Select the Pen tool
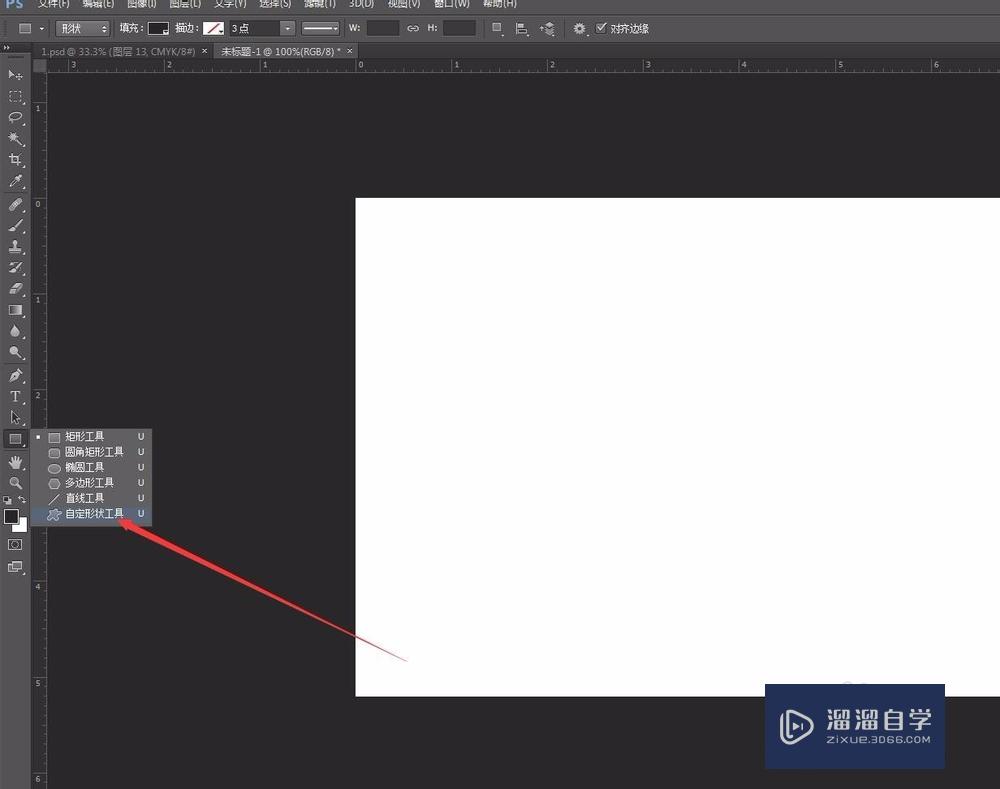The image size is (1000, 789). point(14,375)
